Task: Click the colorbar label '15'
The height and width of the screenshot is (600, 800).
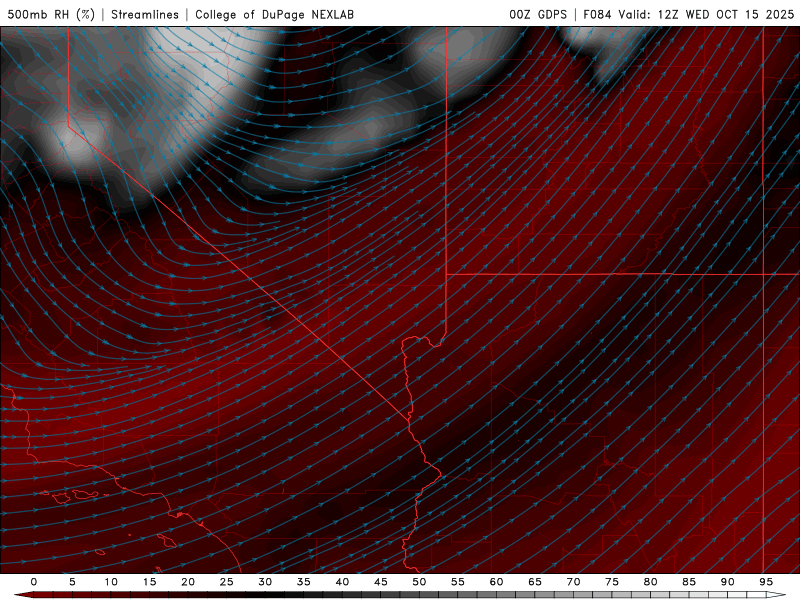Action: pos(149,582)
